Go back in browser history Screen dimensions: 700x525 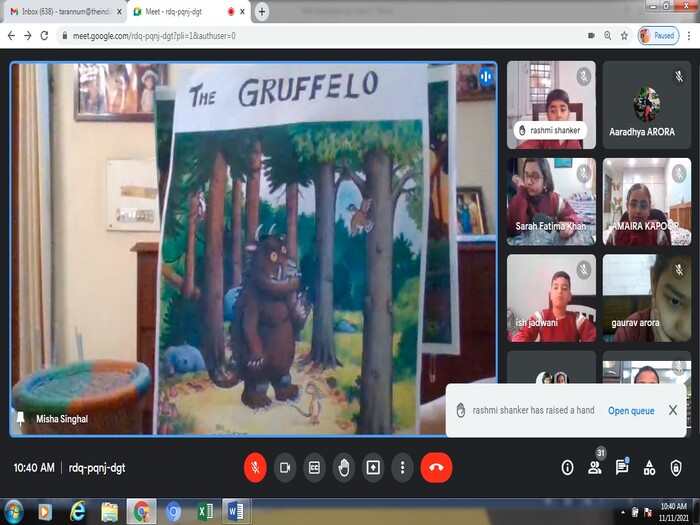[x=12, y=36]
